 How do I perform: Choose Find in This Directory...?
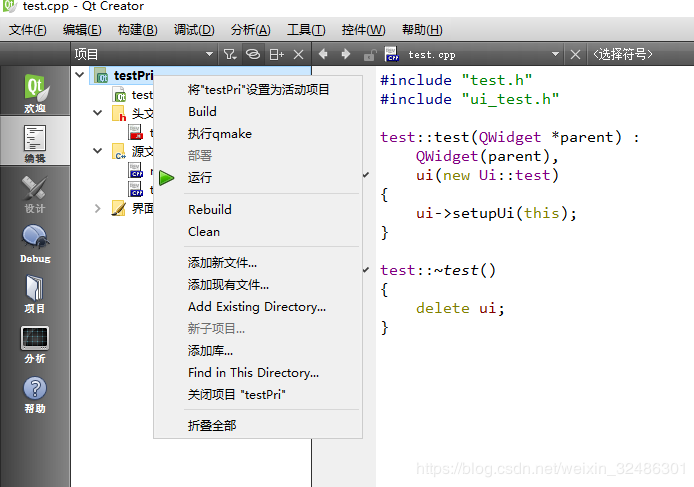[x=258, y=373]
